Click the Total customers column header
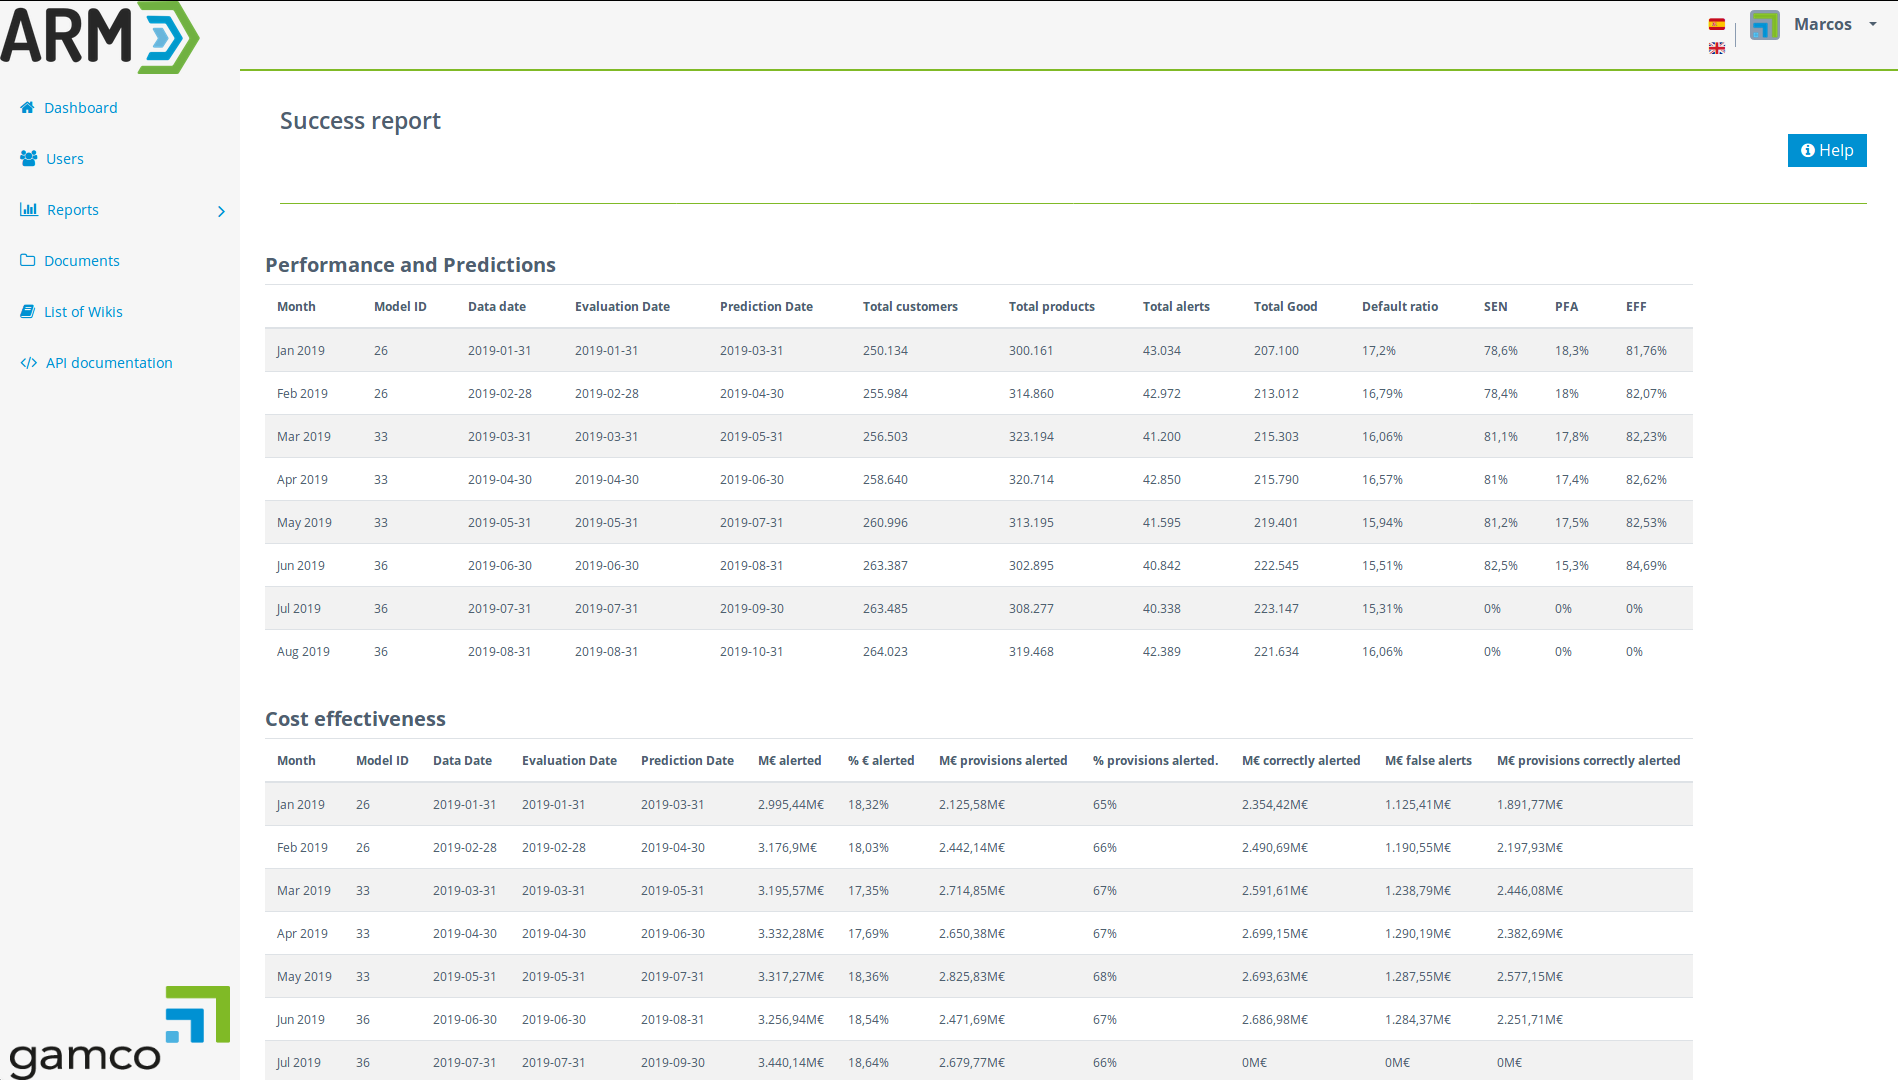1898x1080 pixels. [910, 307]
